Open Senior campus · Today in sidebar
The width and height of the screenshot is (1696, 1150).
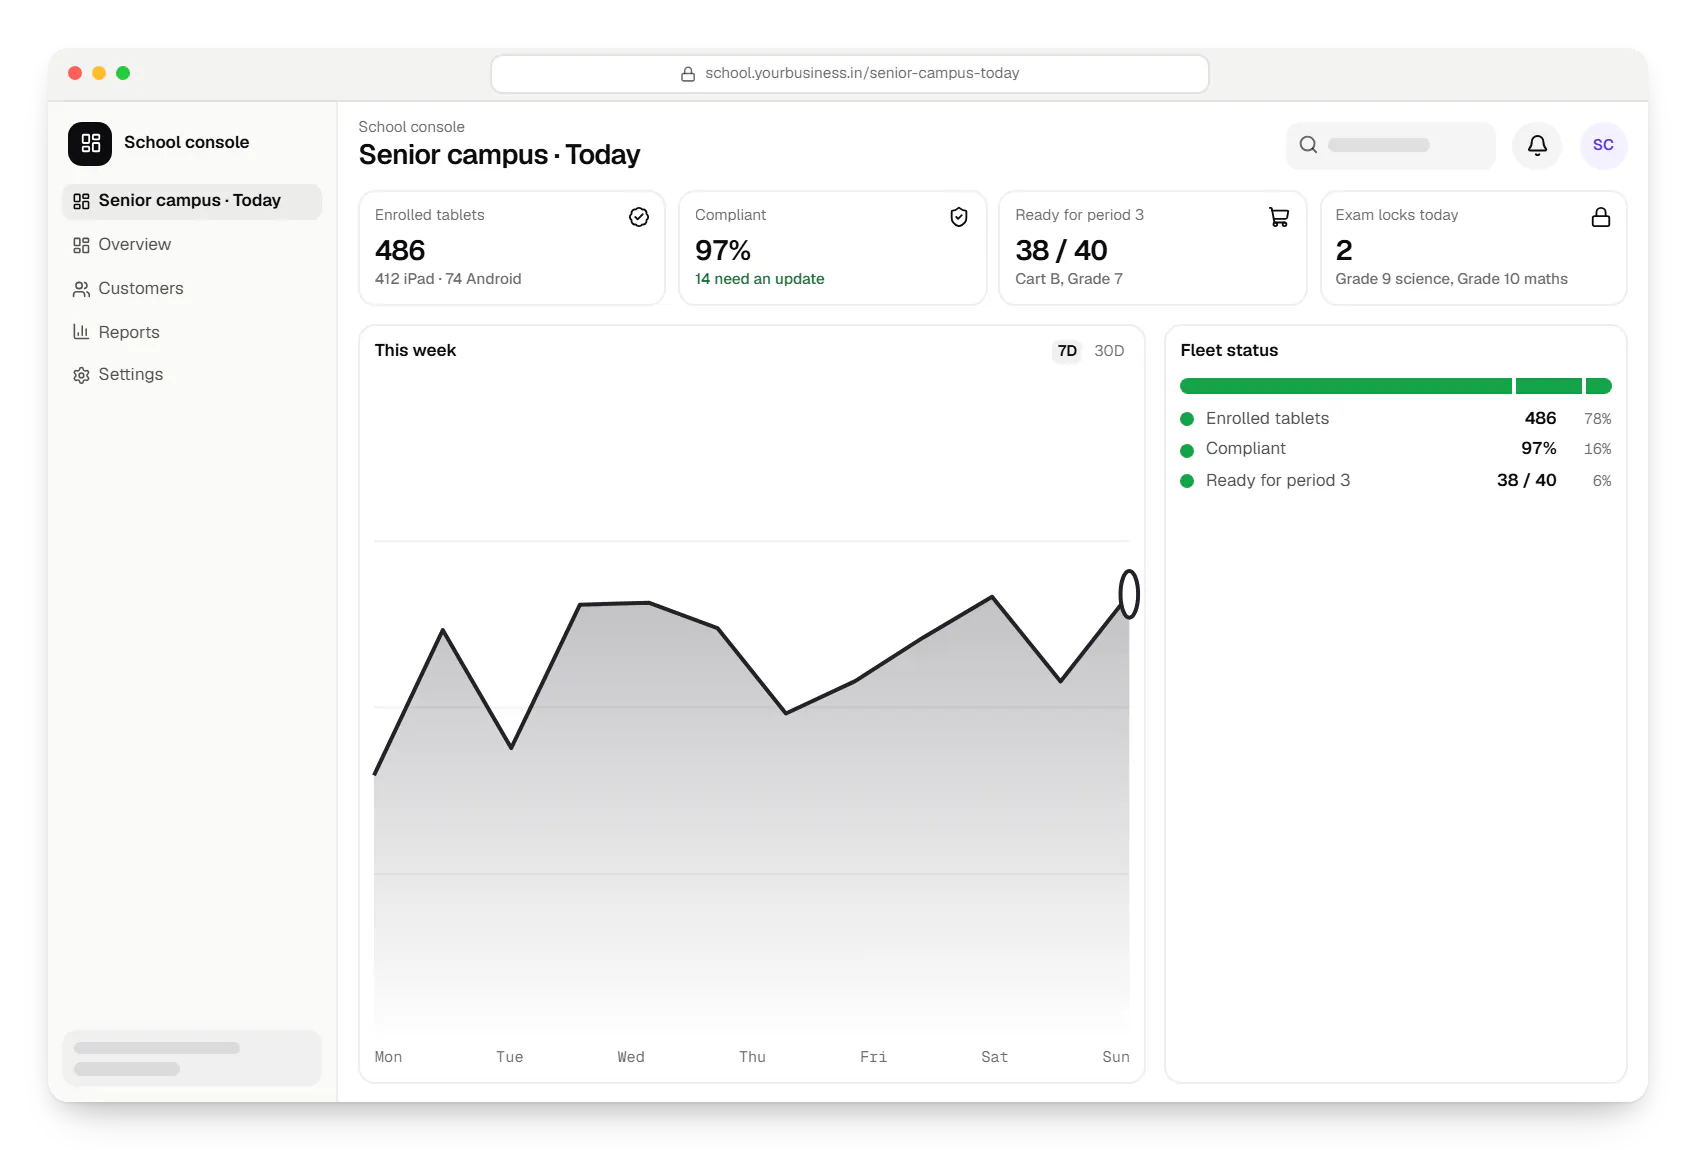click(x=192, y=201)
